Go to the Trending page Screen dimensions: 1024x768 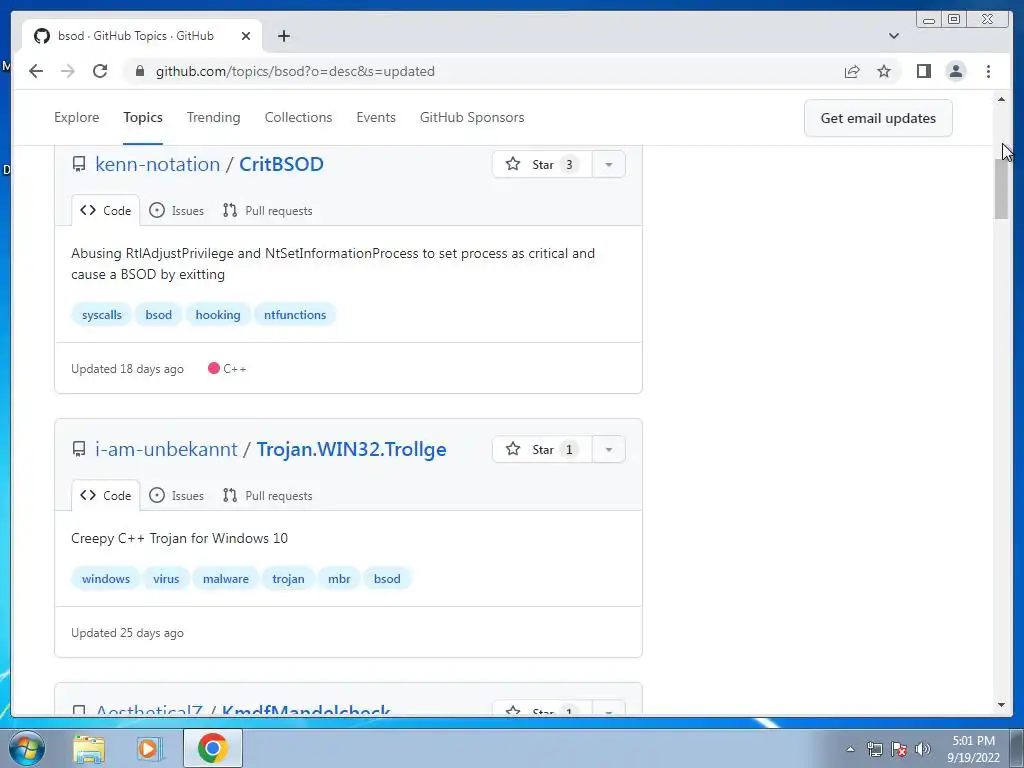214,118
